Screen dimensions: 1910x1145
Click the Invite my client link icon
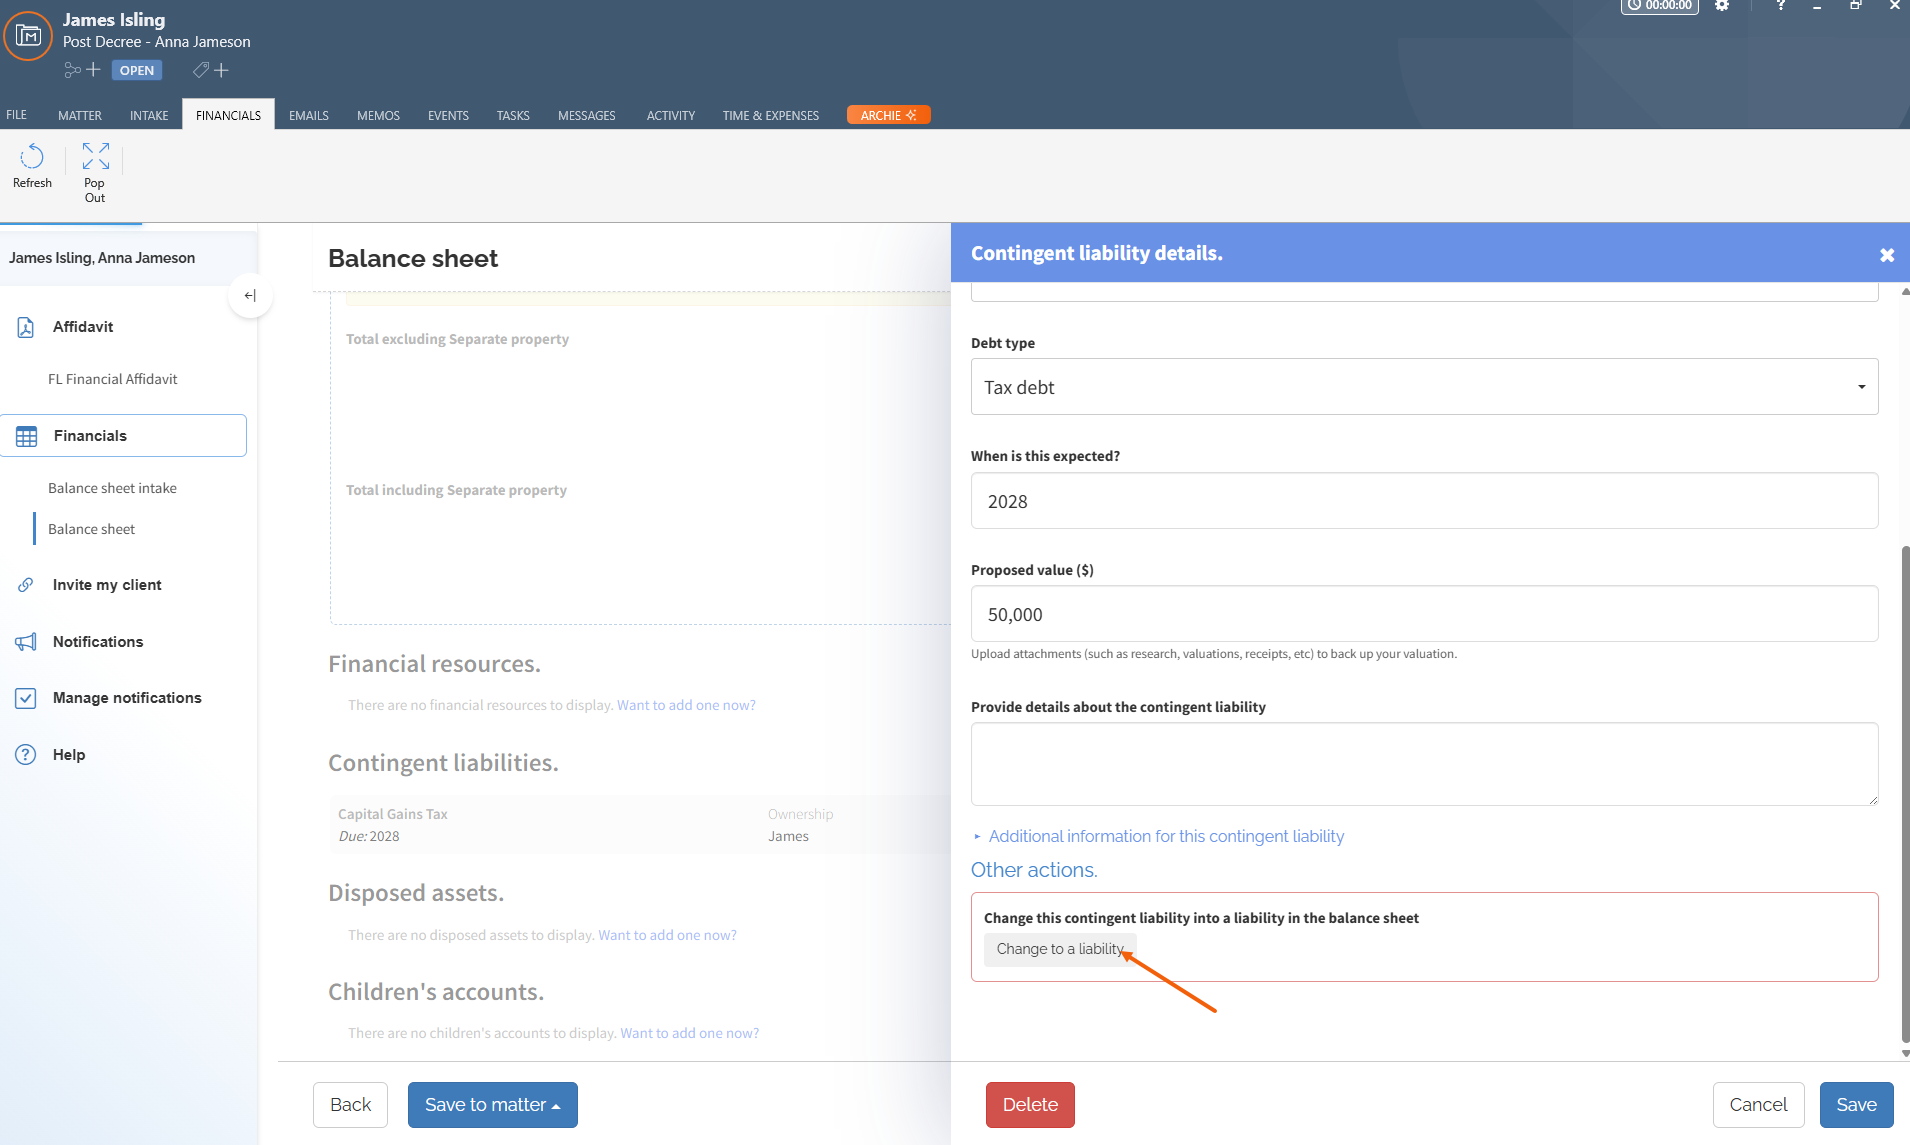26,585
